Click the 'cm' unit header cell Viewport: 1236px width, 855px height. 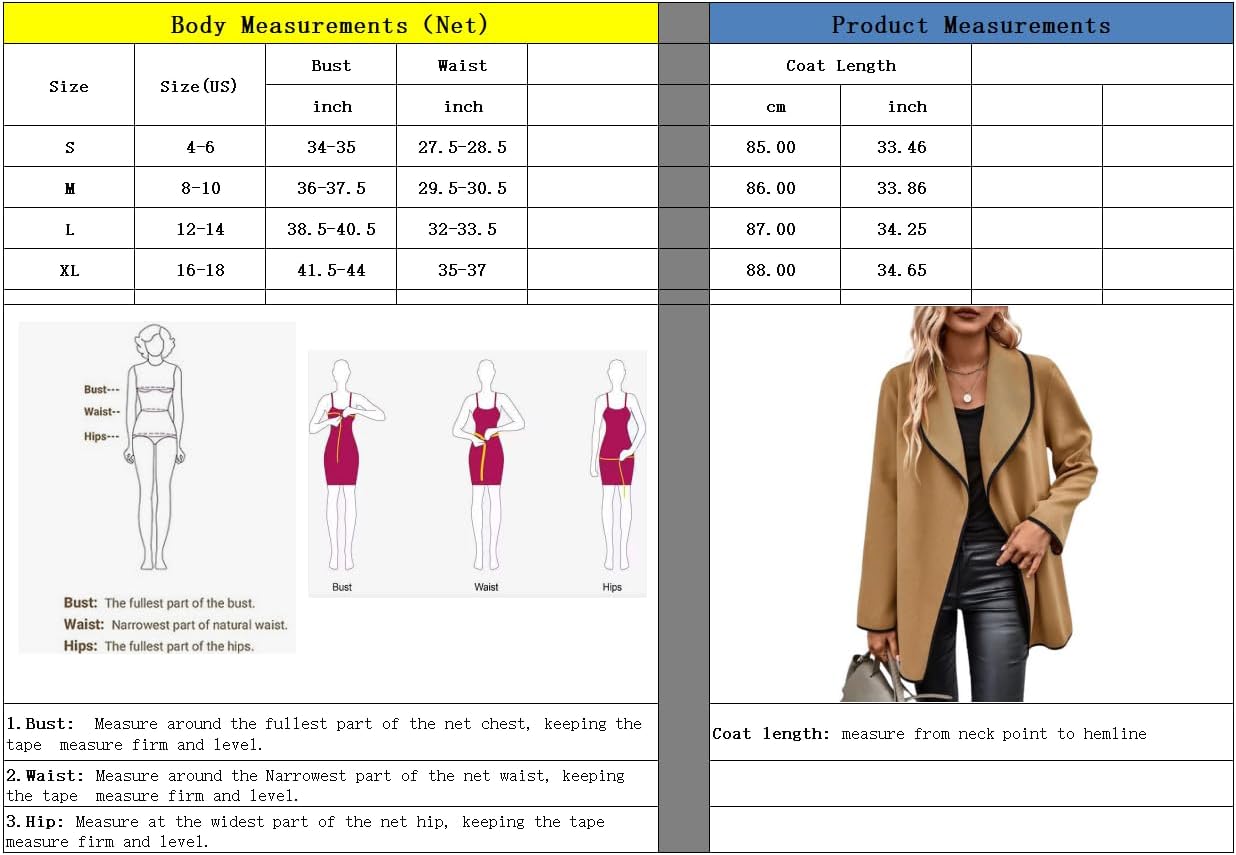pyautogui.click(x=776, y=106)
